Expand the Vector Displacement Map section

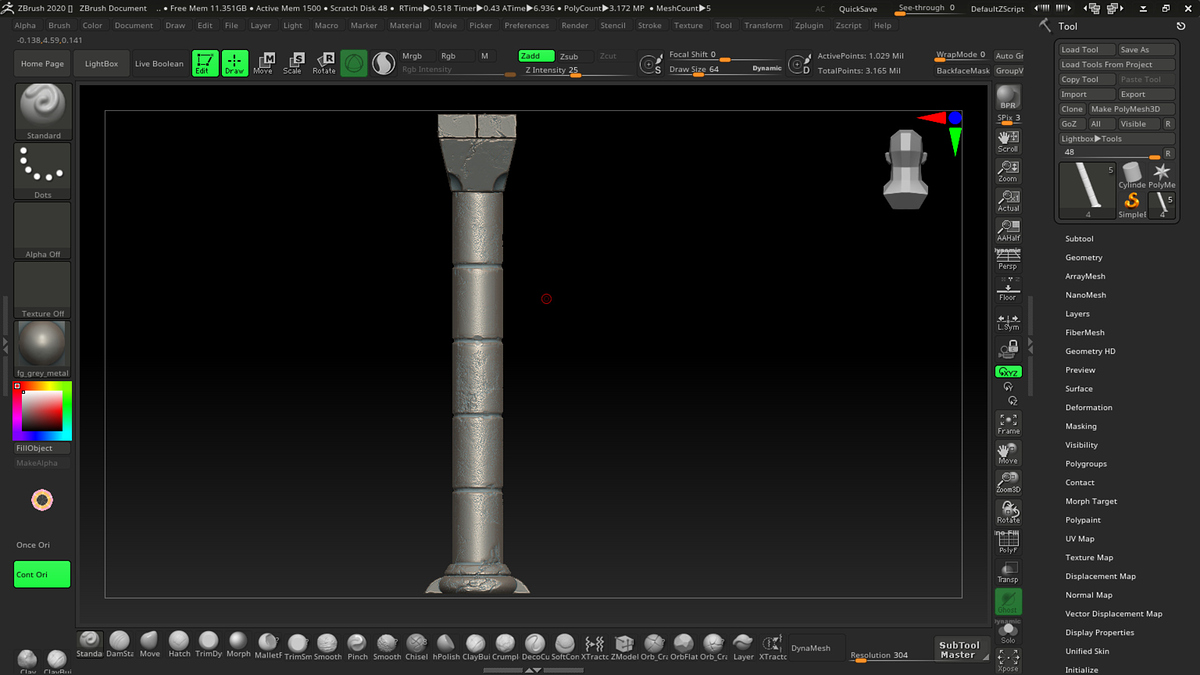click(x=1114, y=614)
